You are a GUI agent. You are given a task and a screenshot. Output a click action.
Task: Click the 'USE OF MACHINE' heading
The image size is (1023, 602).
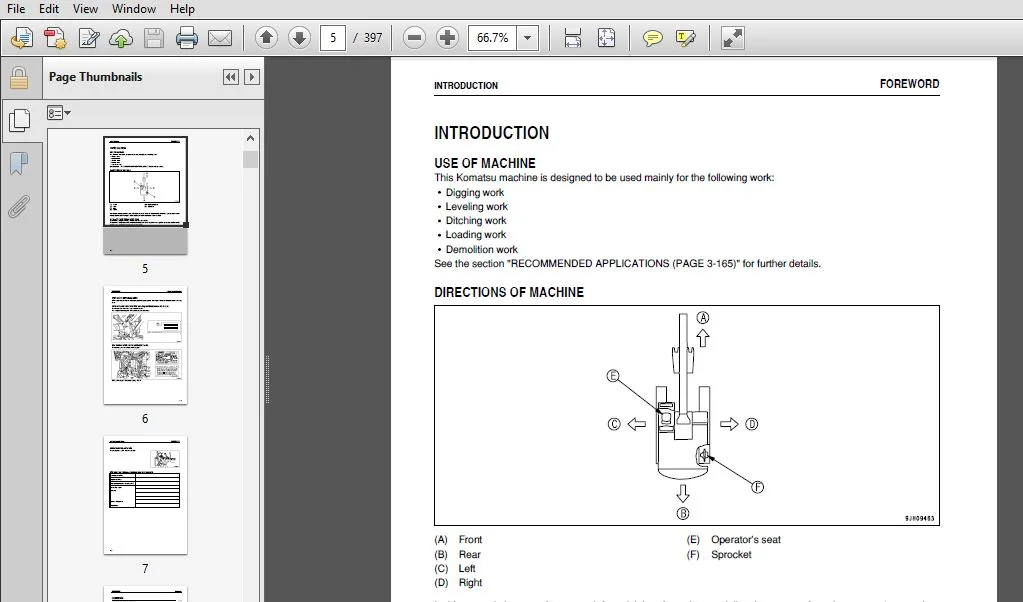pyautogui.click(x=485, y=163)
